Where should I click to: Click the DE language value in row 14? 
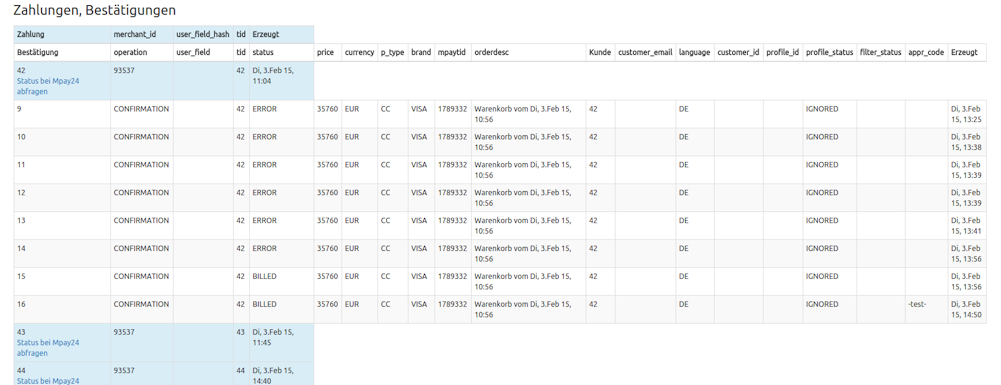(683, 248)
